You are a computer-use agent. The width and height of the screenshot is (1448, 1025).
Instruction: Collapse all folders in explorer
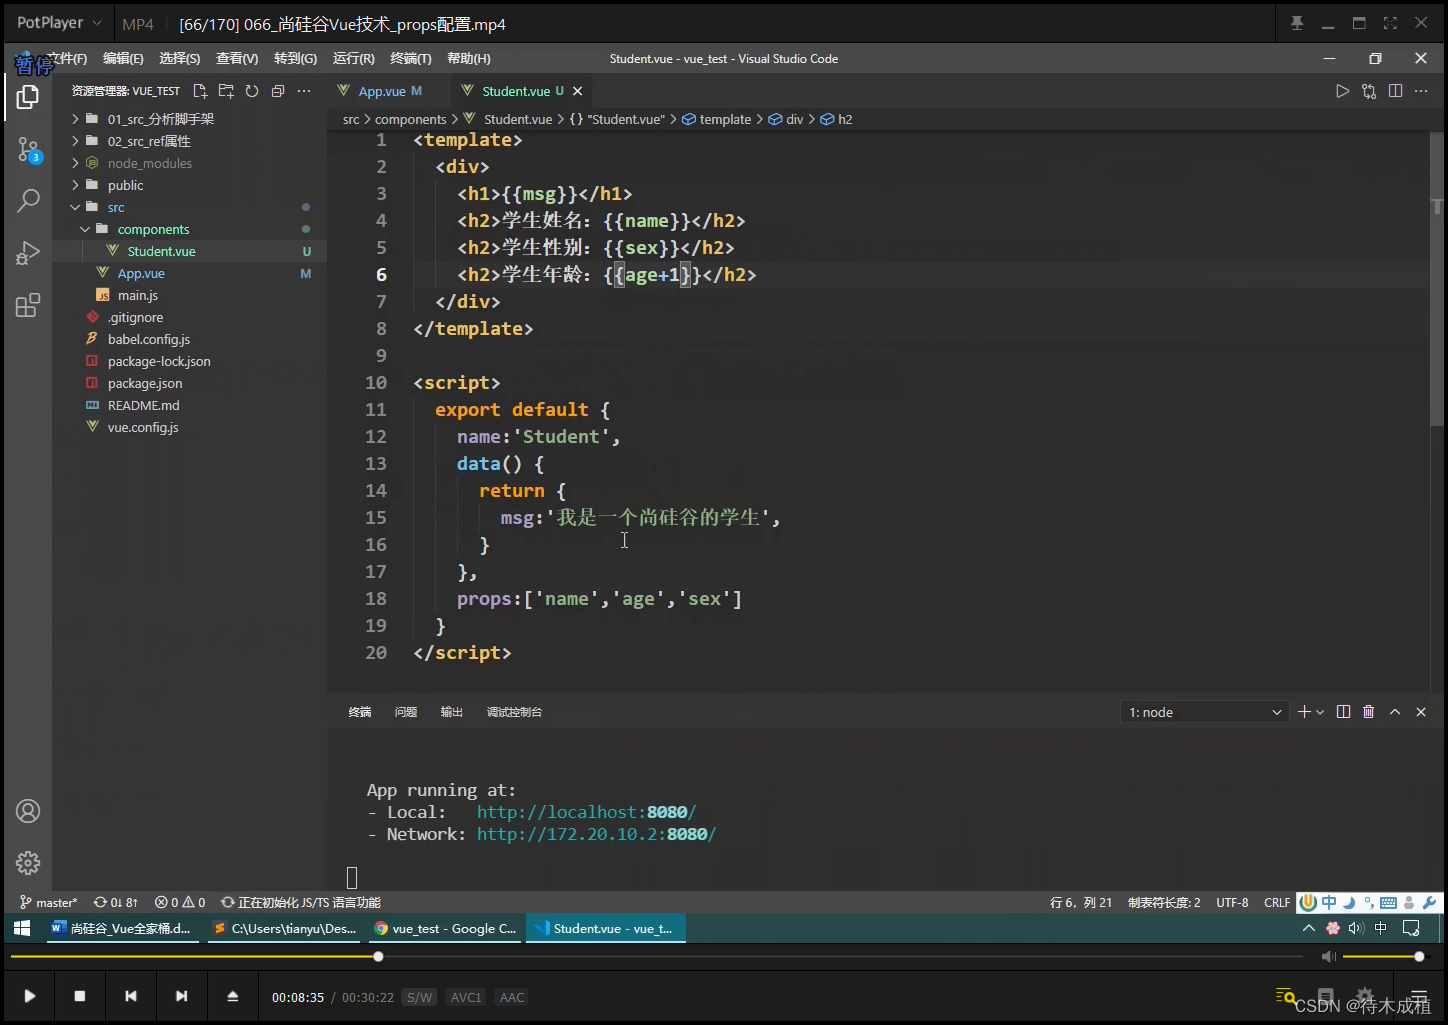[278, 91]
